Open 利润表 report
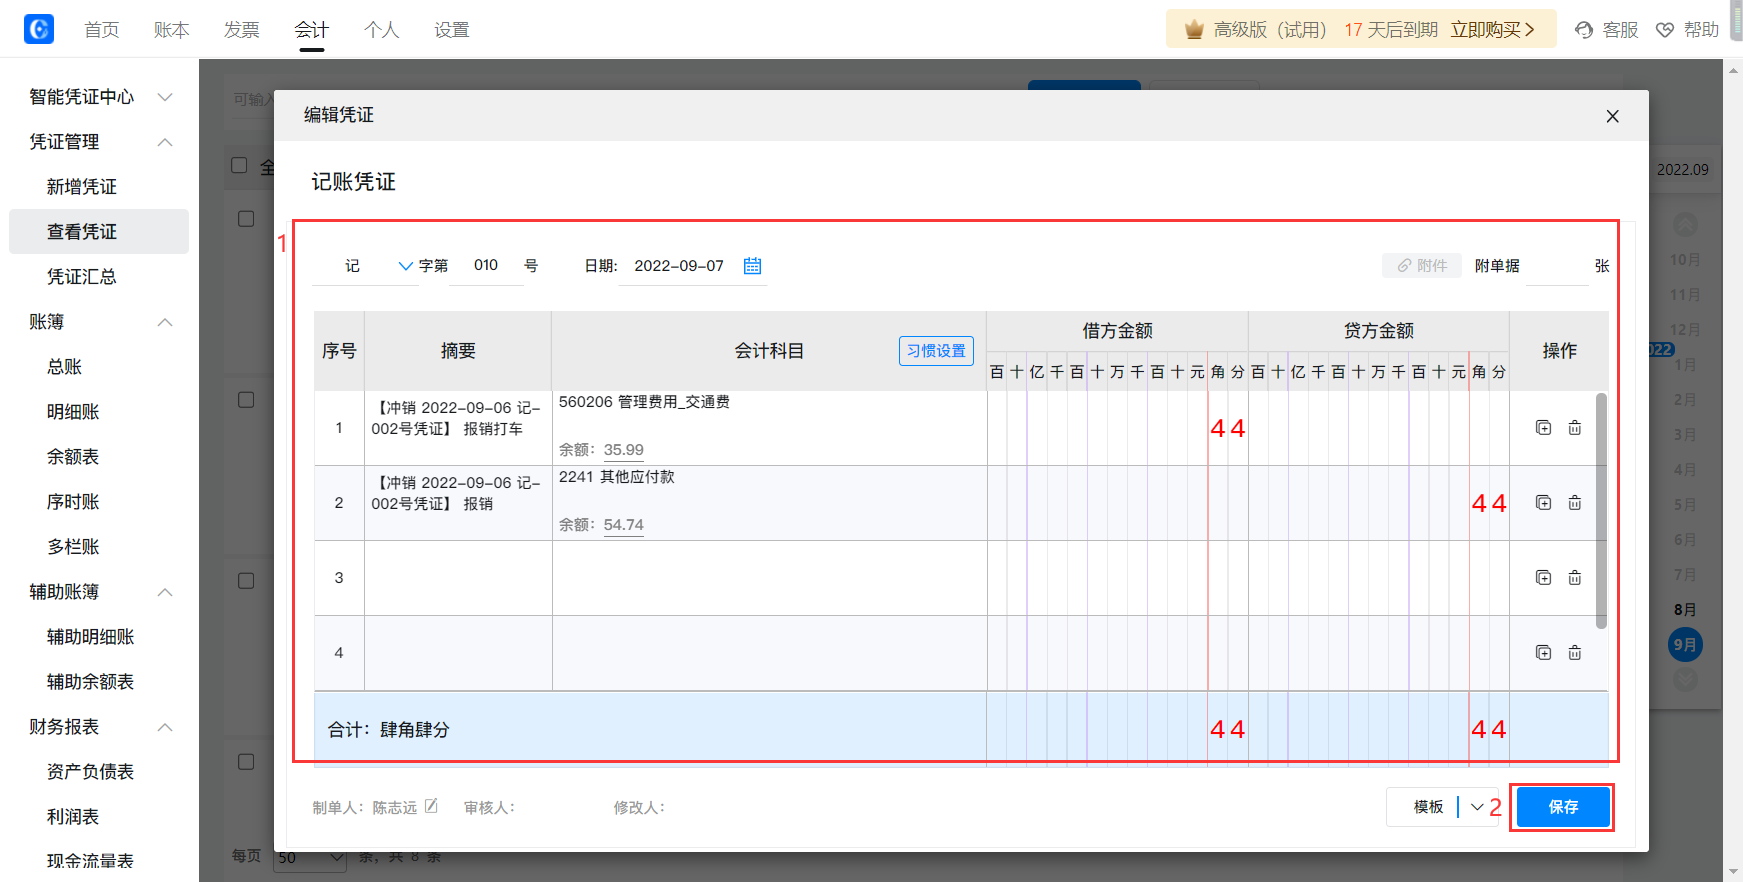 73,817
